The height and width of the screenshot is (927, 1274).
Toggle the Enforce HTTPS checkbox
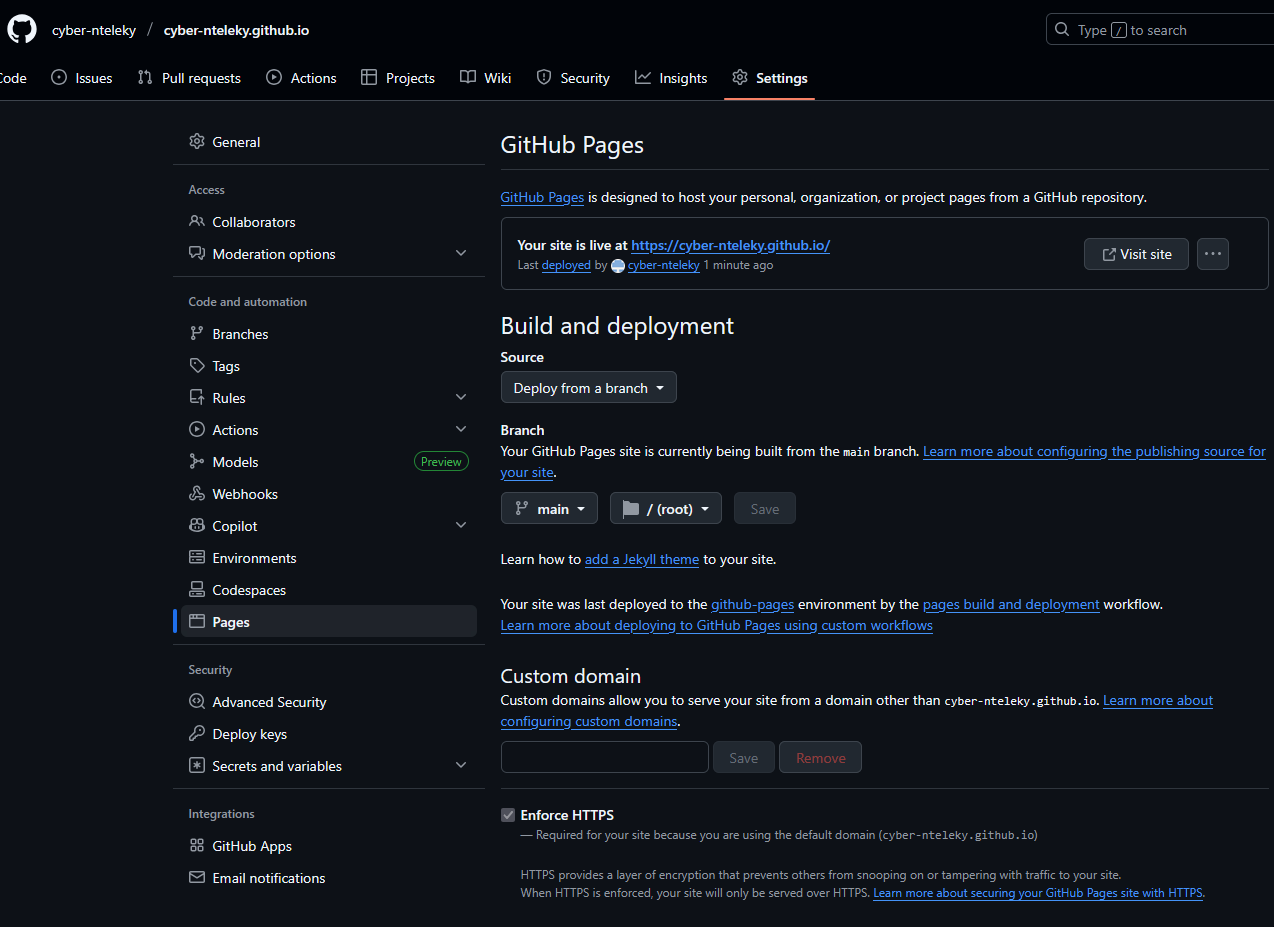[508, 815]
